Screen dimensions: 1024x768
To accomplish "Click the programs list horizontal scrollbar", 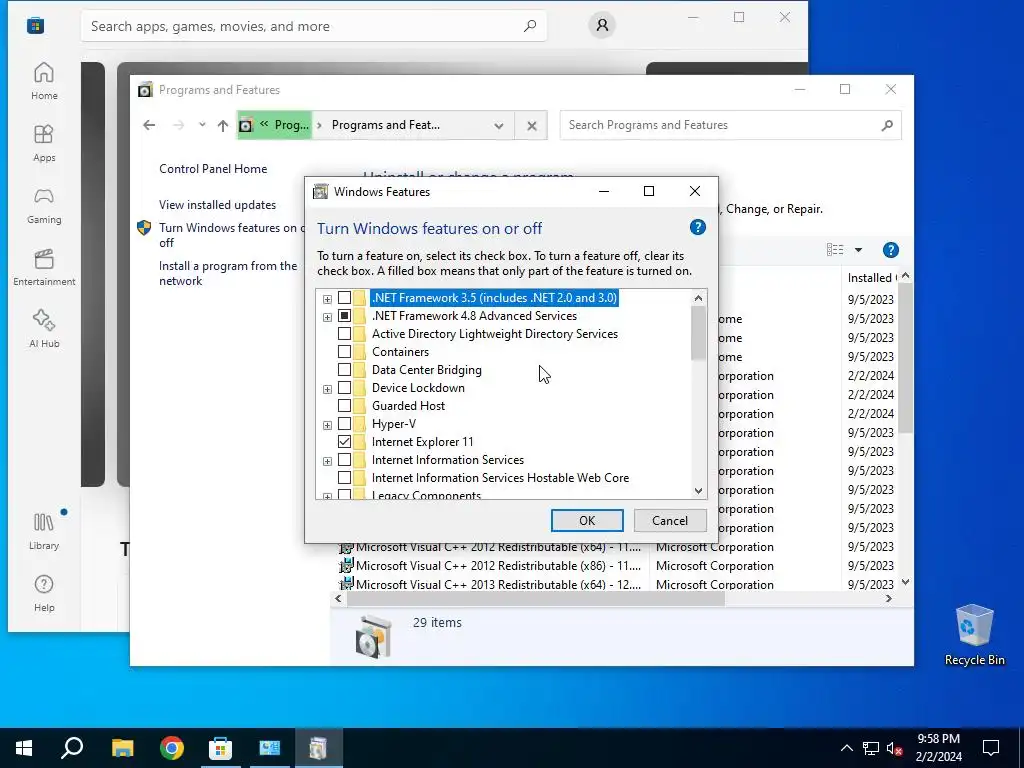I will (x=536, y=599).
